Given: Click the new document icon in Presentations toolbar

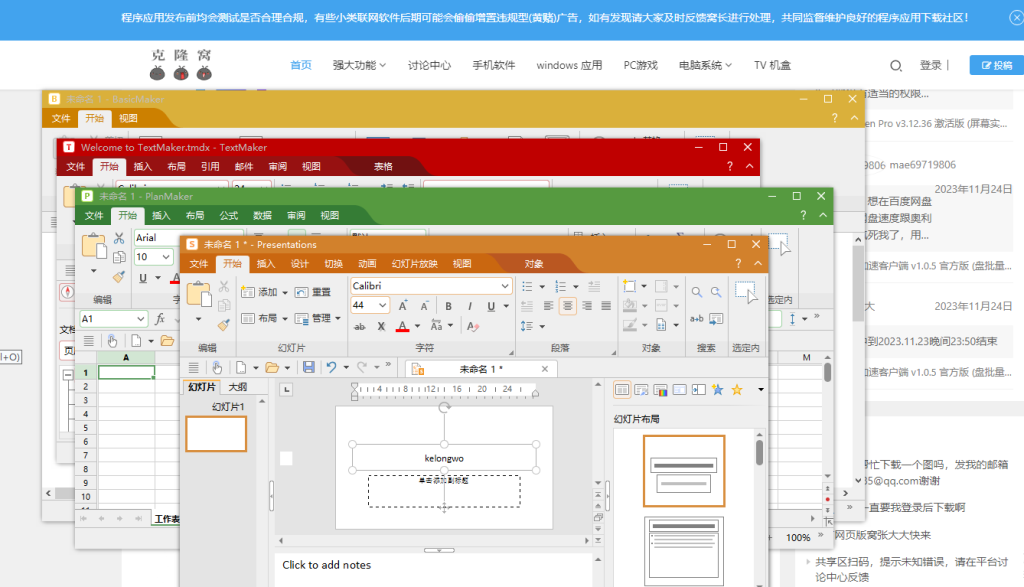Looking at the screenshot, I should (241, 368).
